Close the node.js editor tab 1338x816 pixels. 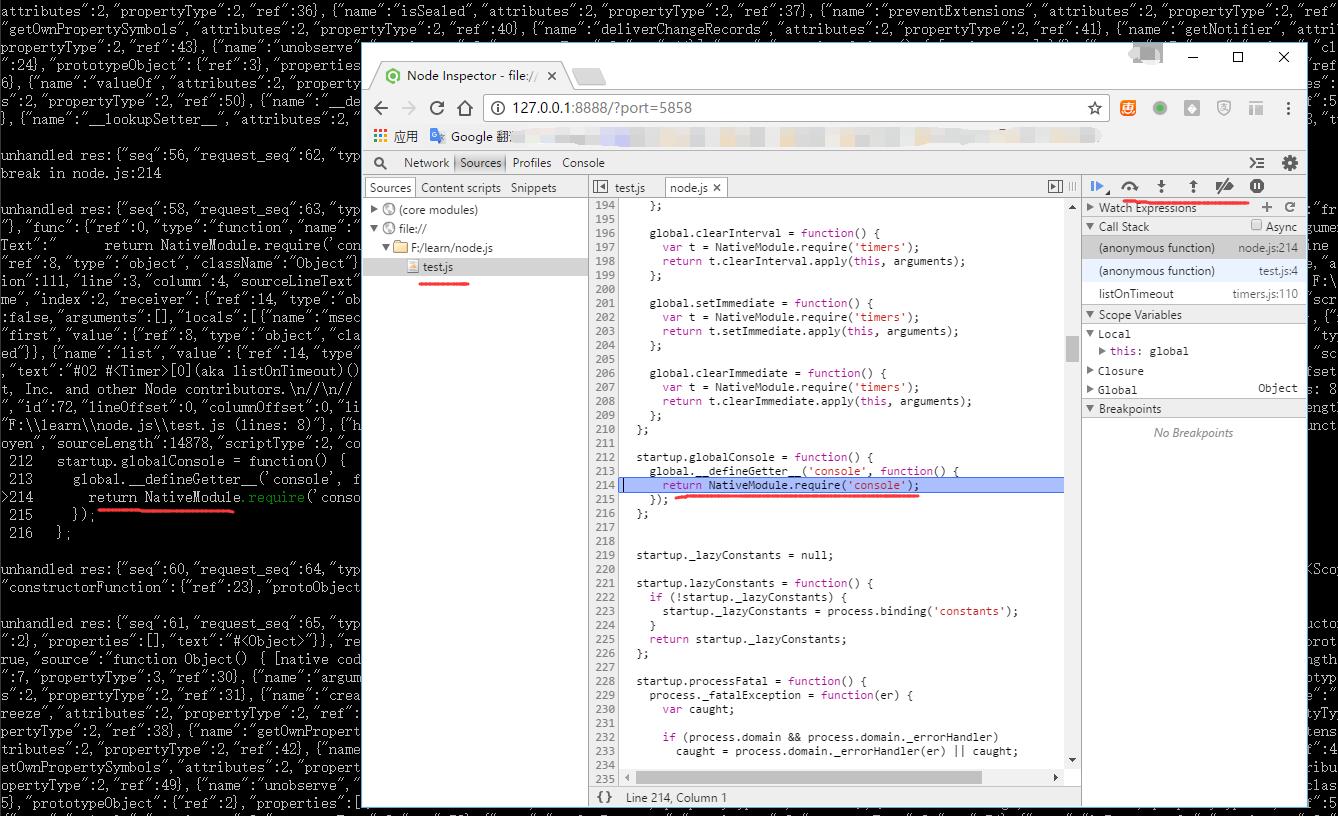717,188
